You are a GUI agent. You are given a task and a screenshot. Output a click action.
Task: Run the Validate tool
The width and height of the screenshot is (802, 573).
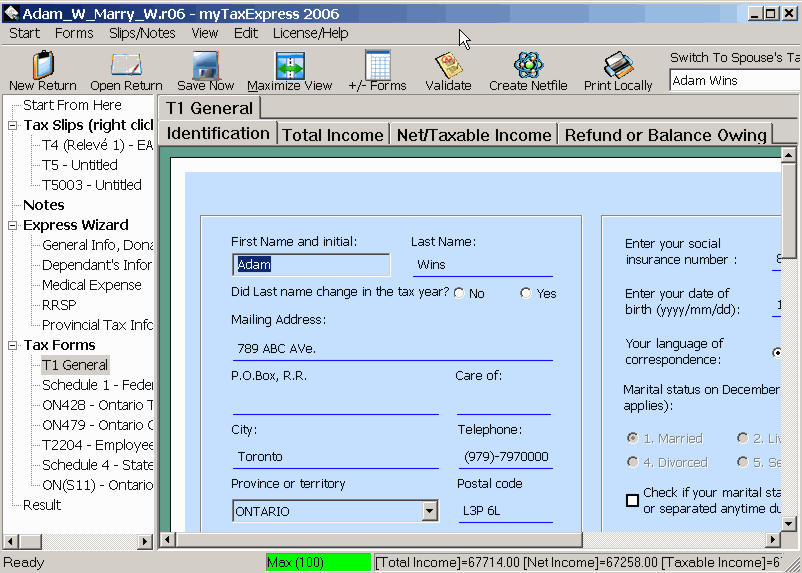[x=448, y=66]
